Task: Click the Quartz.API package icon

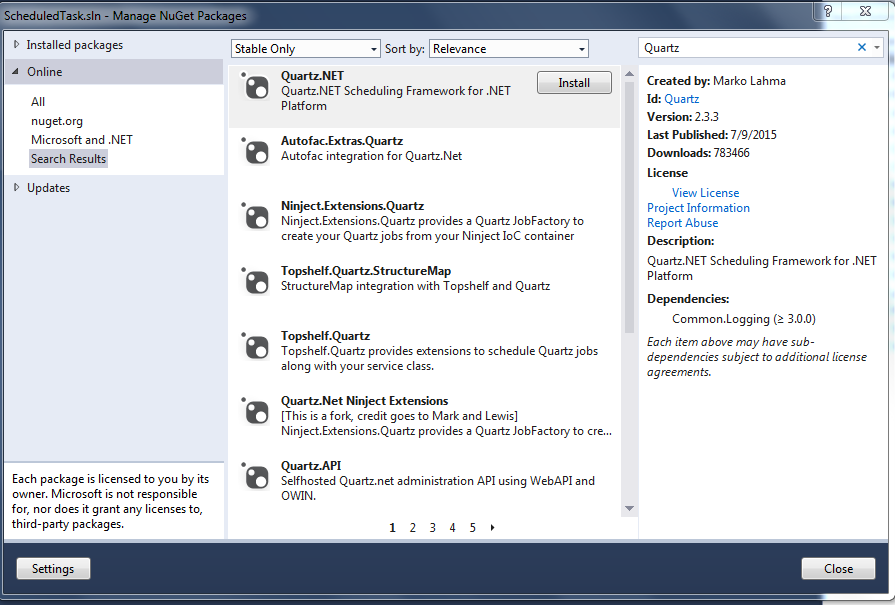Action: pyautogui.click(x=256, y=478)
